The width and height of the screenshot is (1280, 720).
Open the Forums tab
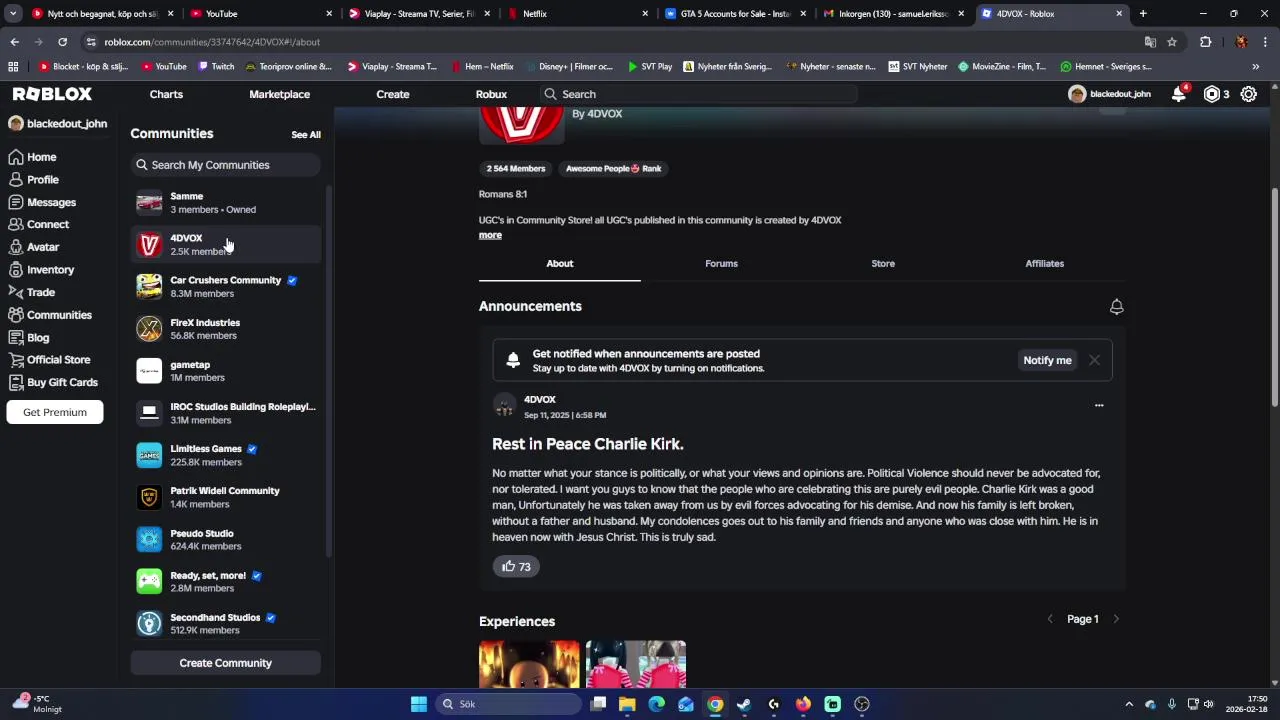[721, 264]
